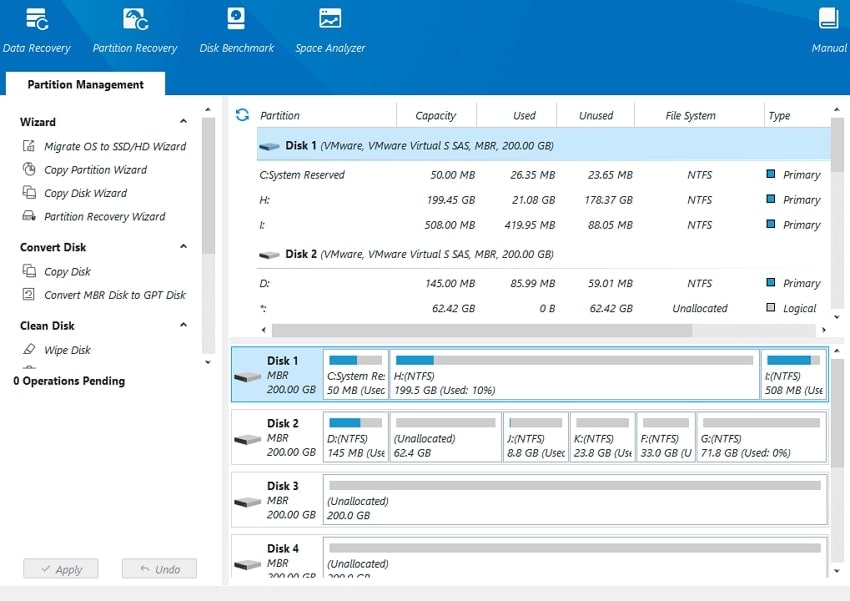Click Primary color square for D: row
Viewport: 850px width, 601px height.
(x=770, y=282)
